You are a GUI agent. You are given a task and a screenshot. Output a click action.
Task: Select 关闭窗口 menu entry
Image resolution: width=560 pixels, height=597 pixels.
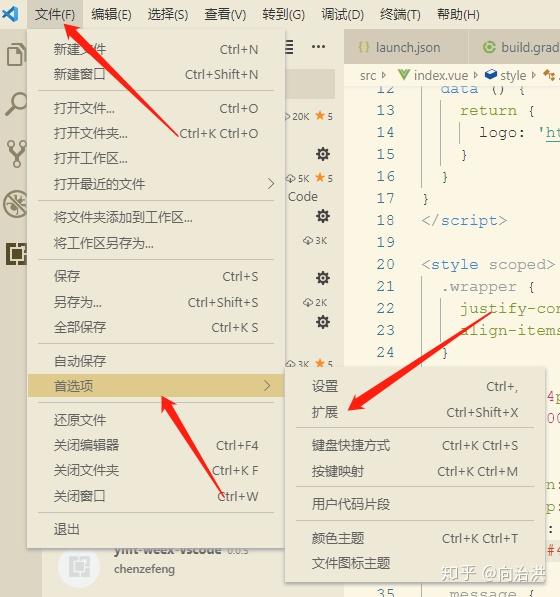156,496
